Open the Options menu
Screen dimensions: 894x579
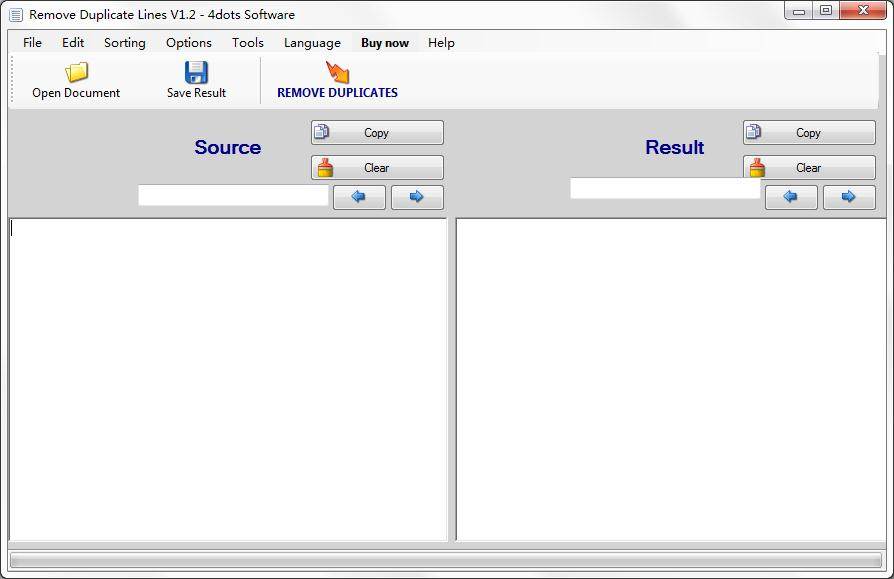click(x=188, y=42)
